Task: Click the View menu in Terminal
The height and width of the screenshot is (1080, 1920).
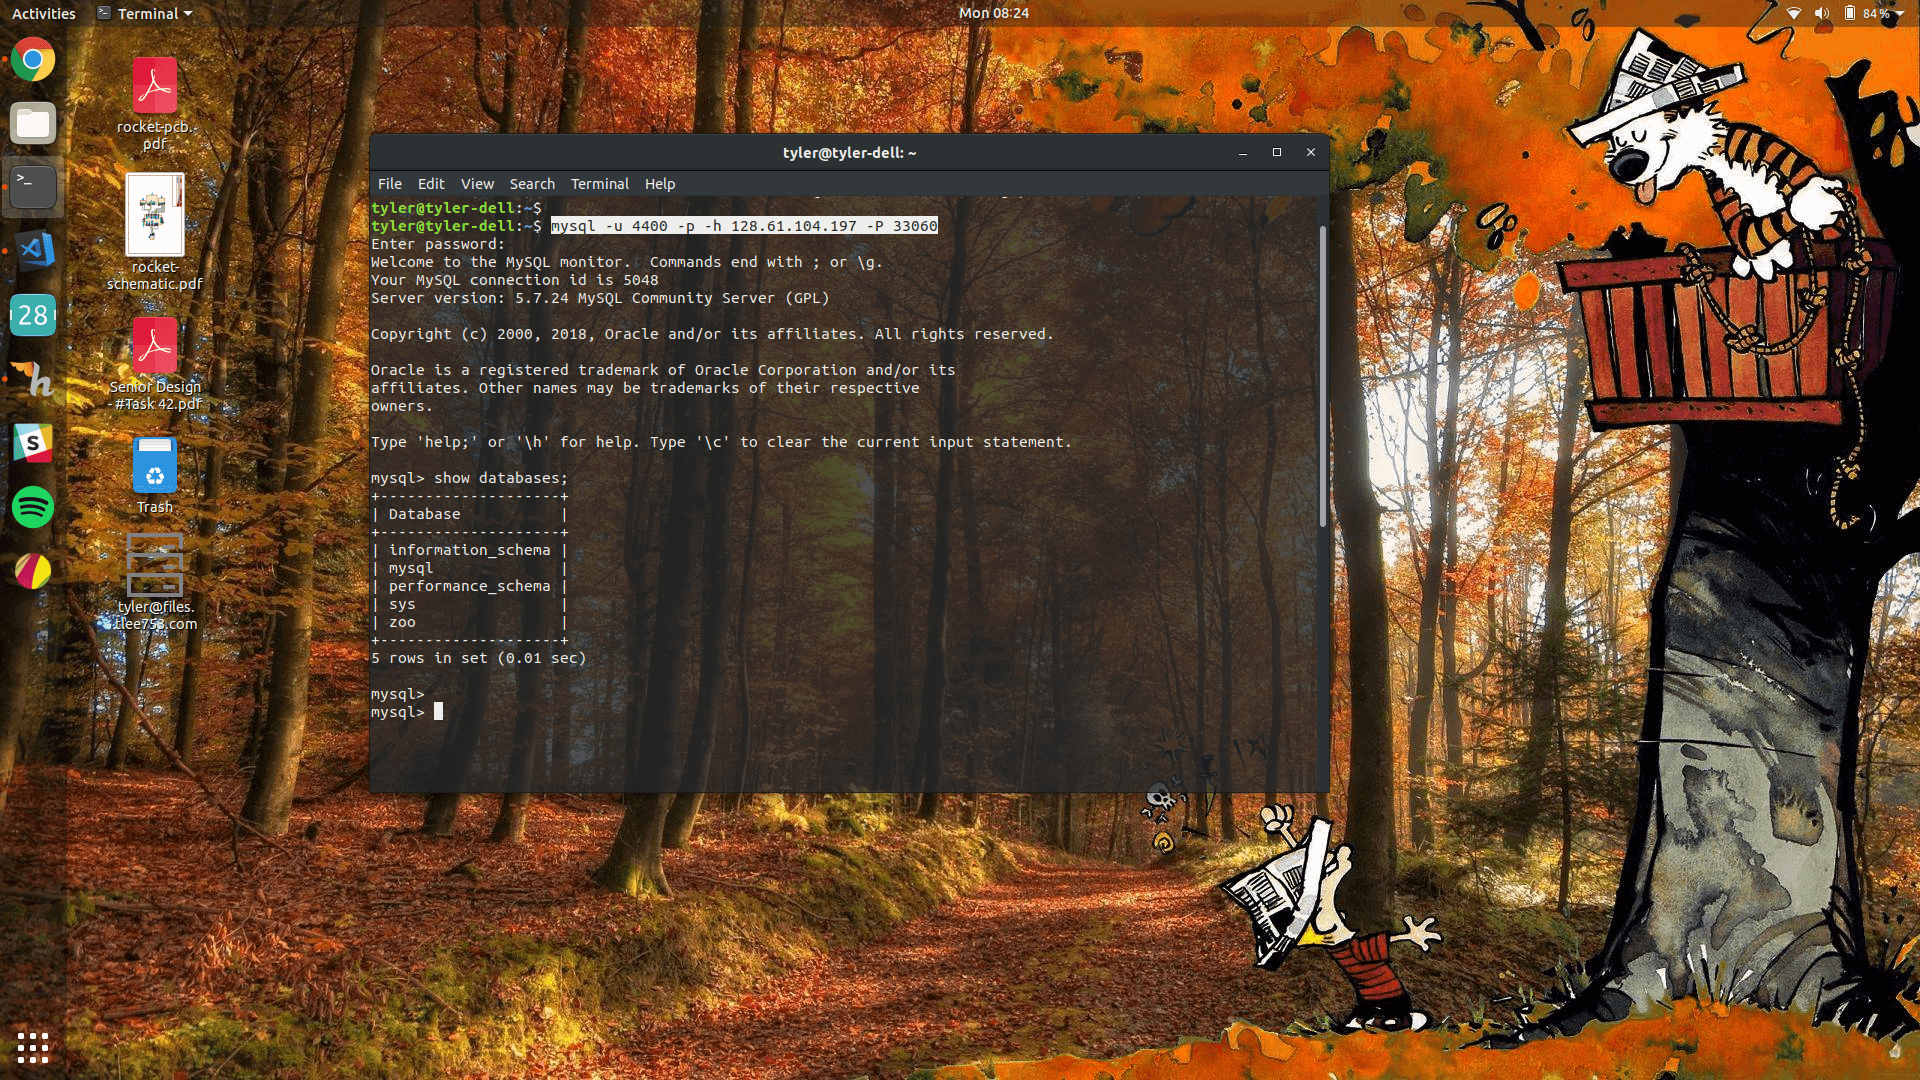Action: [x=477, y=183]
